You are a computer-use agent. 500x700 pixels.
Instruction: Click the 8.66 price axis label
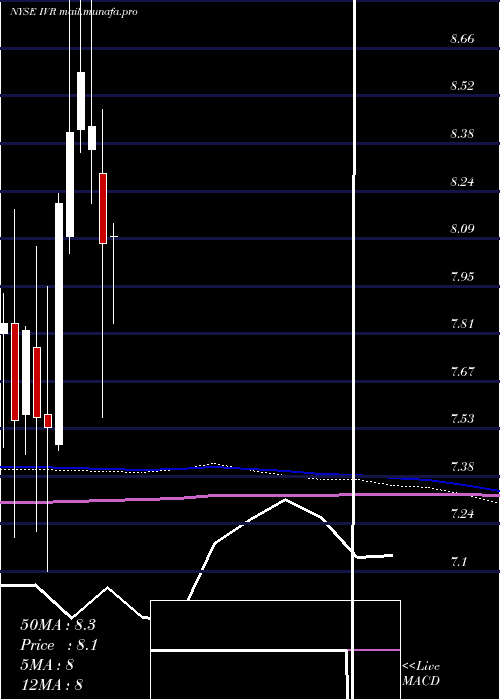tap(462, 39)
